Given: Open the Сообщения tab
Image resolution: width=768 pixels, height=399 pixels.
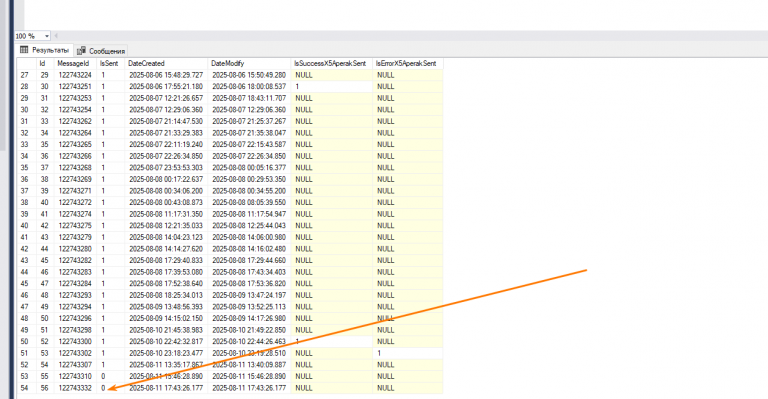Looking at the screenshot, I should pos(101,51).
